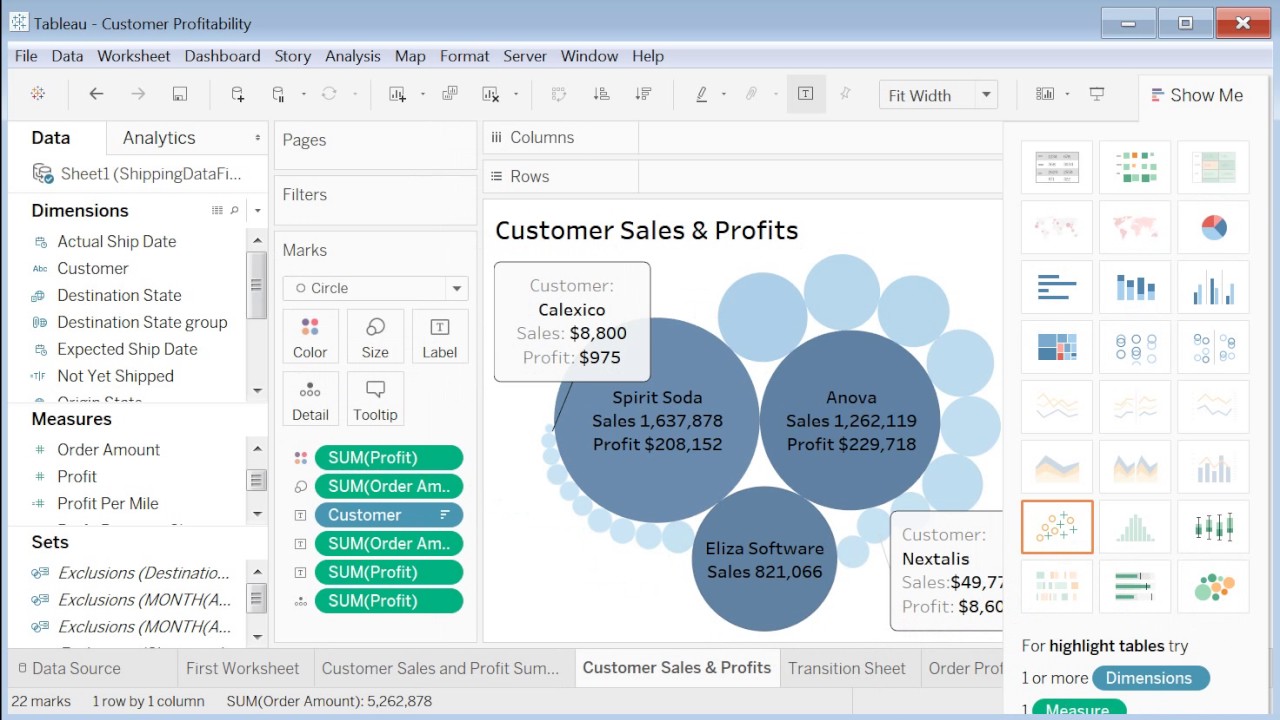This screenshot has height=720, width=1280.
Task: Click the Dimensions search magnifier icon
Action: pos(235,211)
